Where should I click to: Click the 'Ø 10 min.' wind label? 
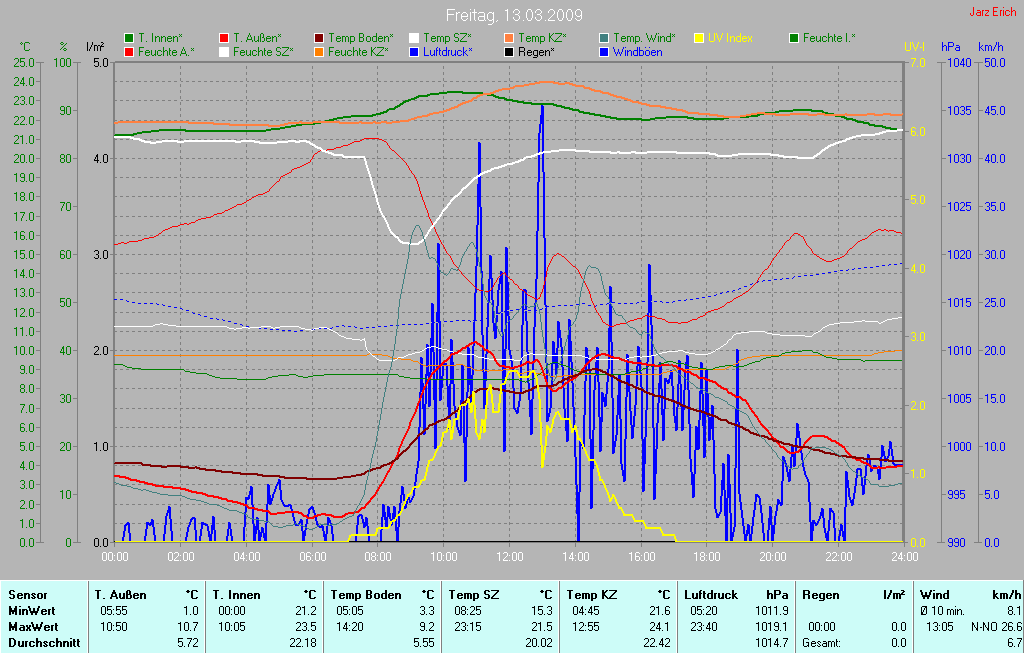coord(942,611)
